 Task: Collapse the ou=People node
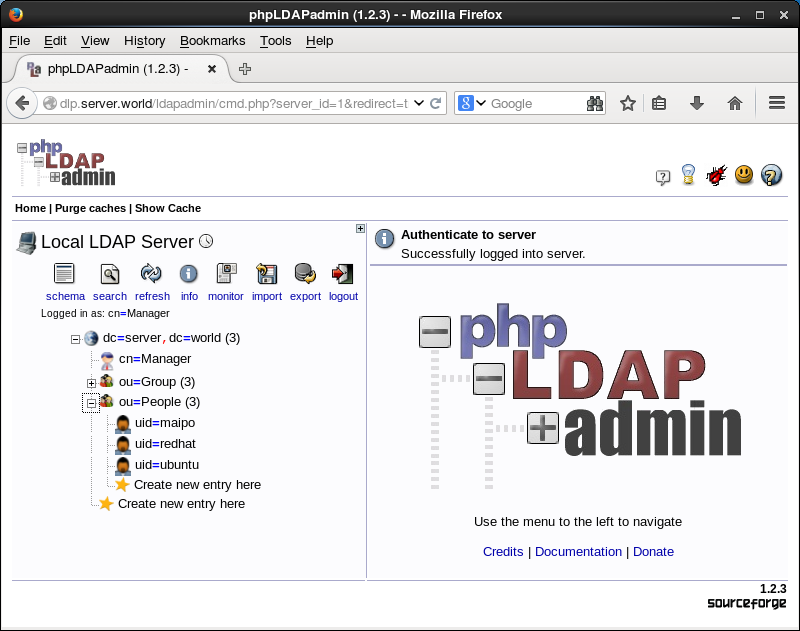tap(91, 403)
